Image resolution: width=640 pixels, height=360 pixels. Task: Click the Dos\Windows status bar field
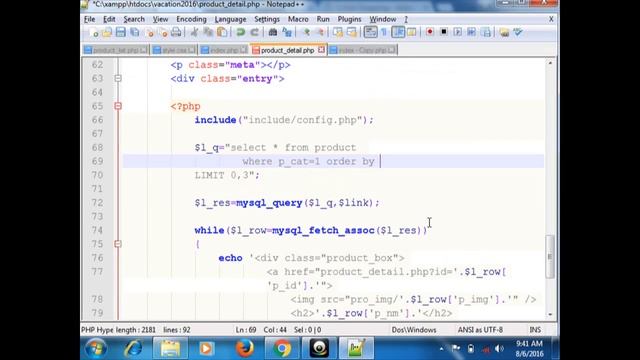414,330
